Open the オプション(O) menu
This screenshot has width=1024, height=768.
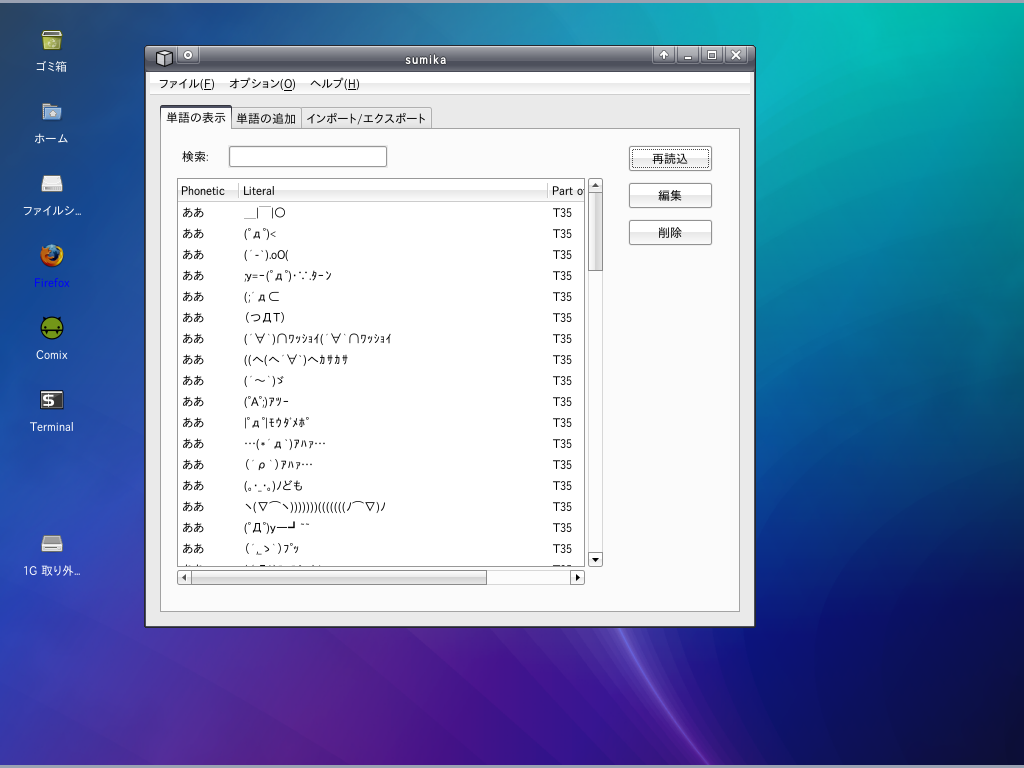[262, 84]
